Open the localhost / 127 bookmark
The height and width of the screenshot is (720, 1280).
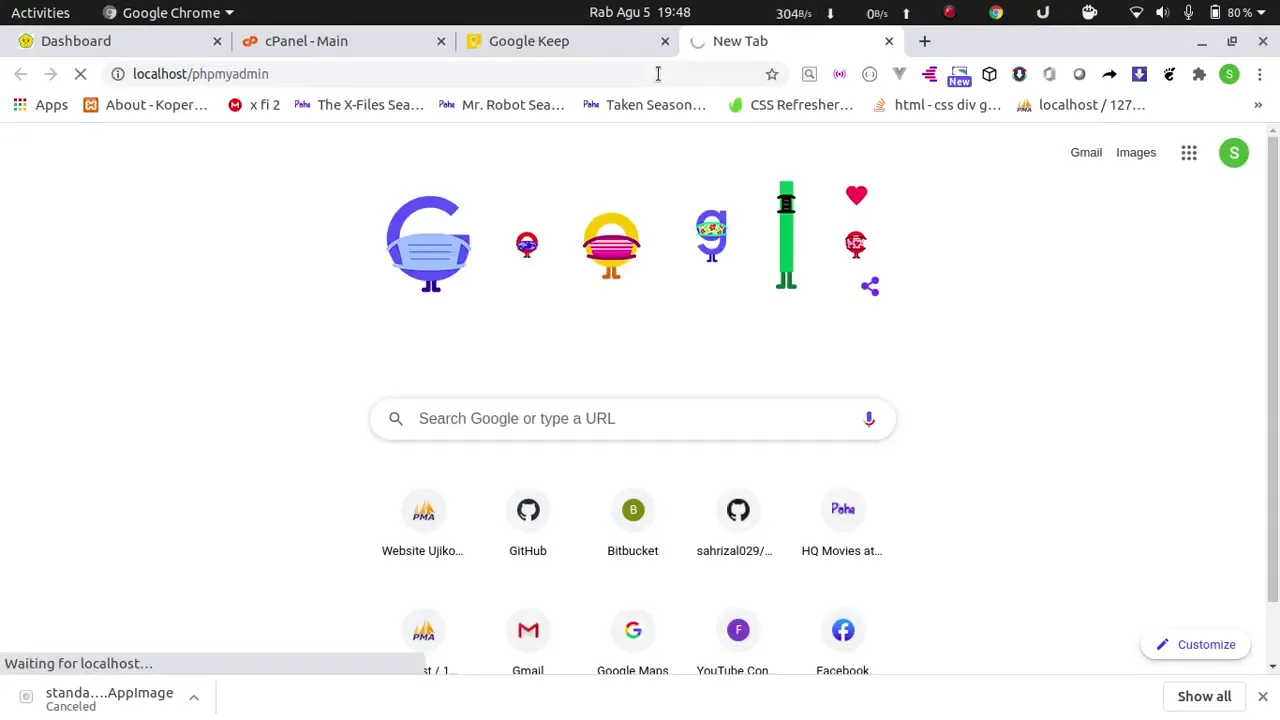point(1081,105)
